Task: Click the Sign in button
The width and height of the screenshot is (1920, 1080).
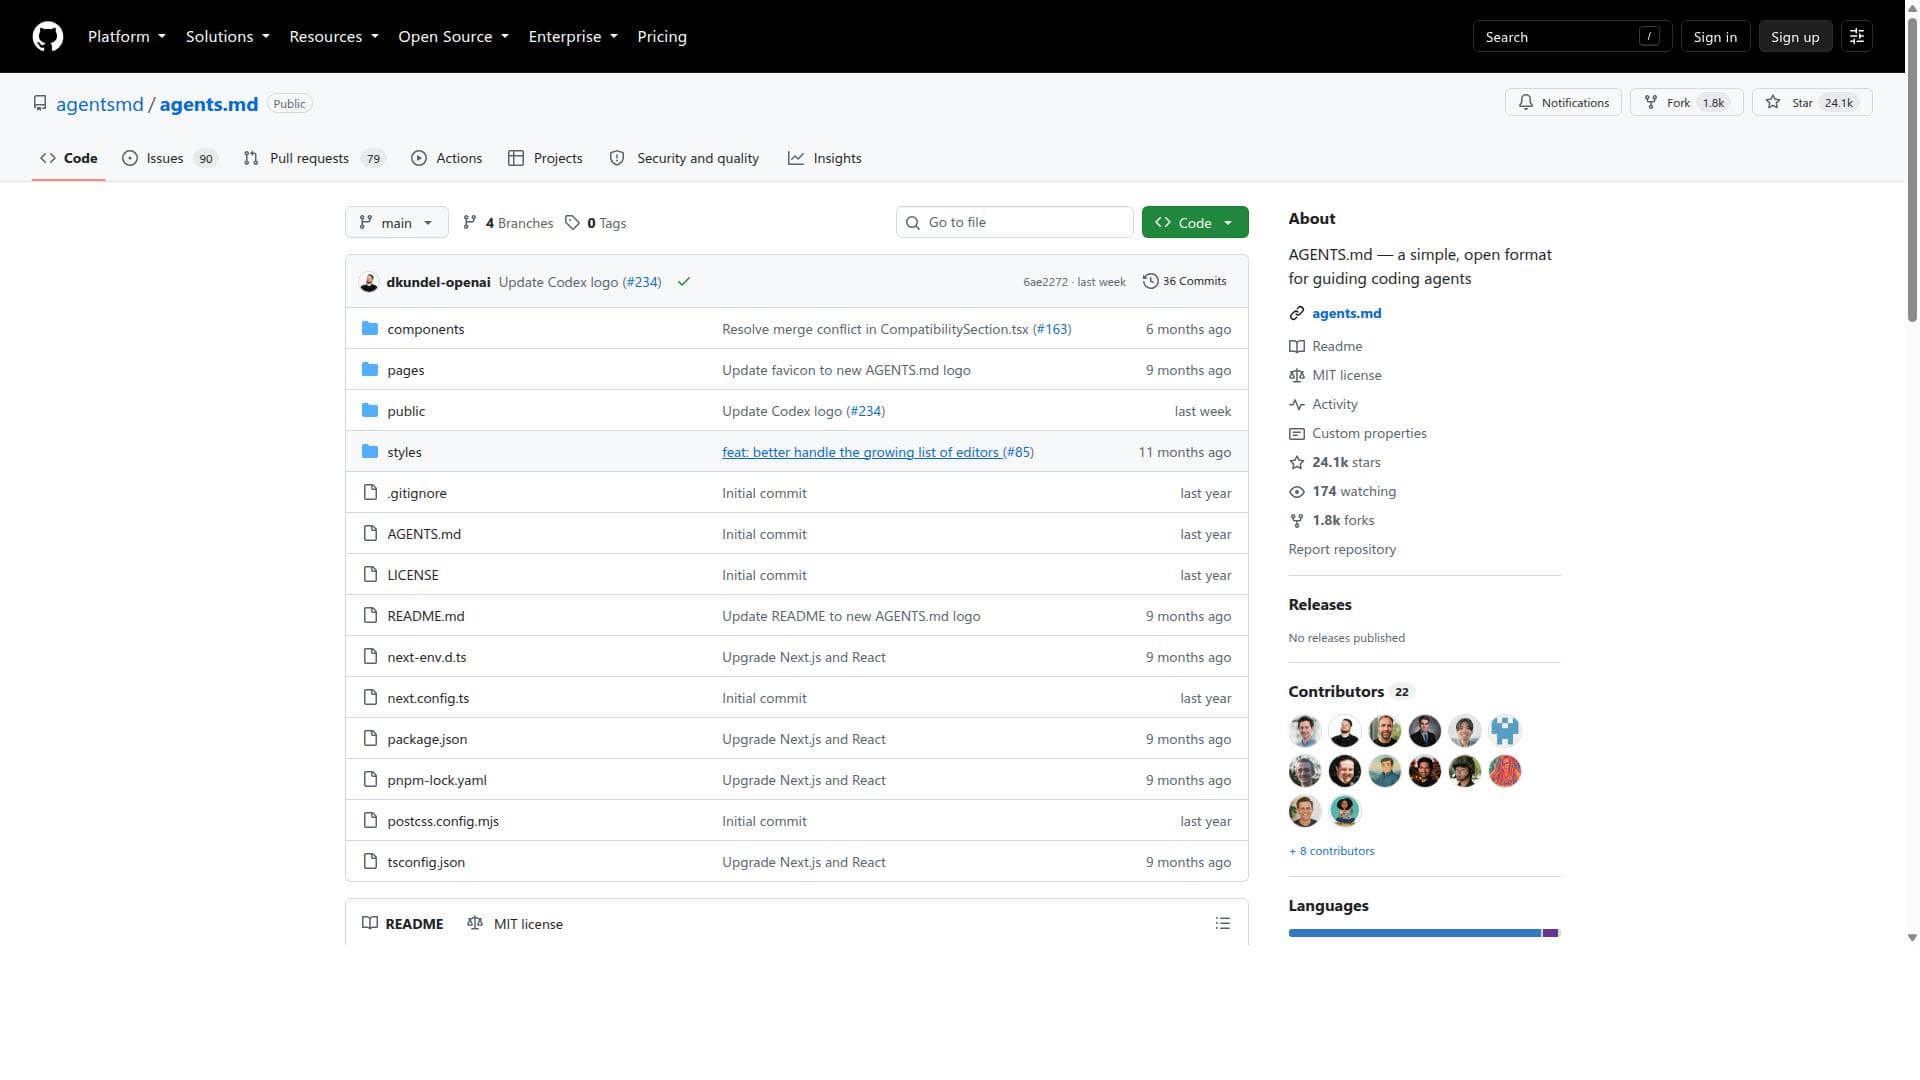Action: tap(1715, 37)
